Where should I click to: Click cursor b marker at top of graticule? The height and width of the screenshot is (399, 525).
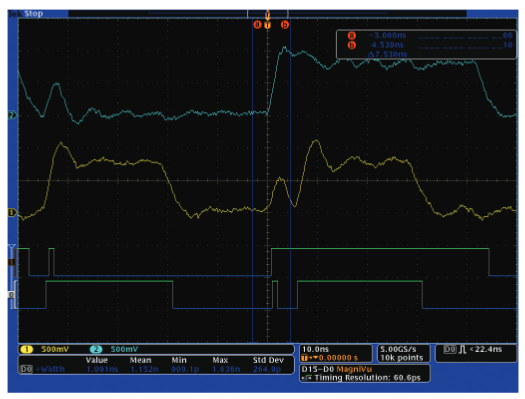pyautogui.click(x=285, y=24)
